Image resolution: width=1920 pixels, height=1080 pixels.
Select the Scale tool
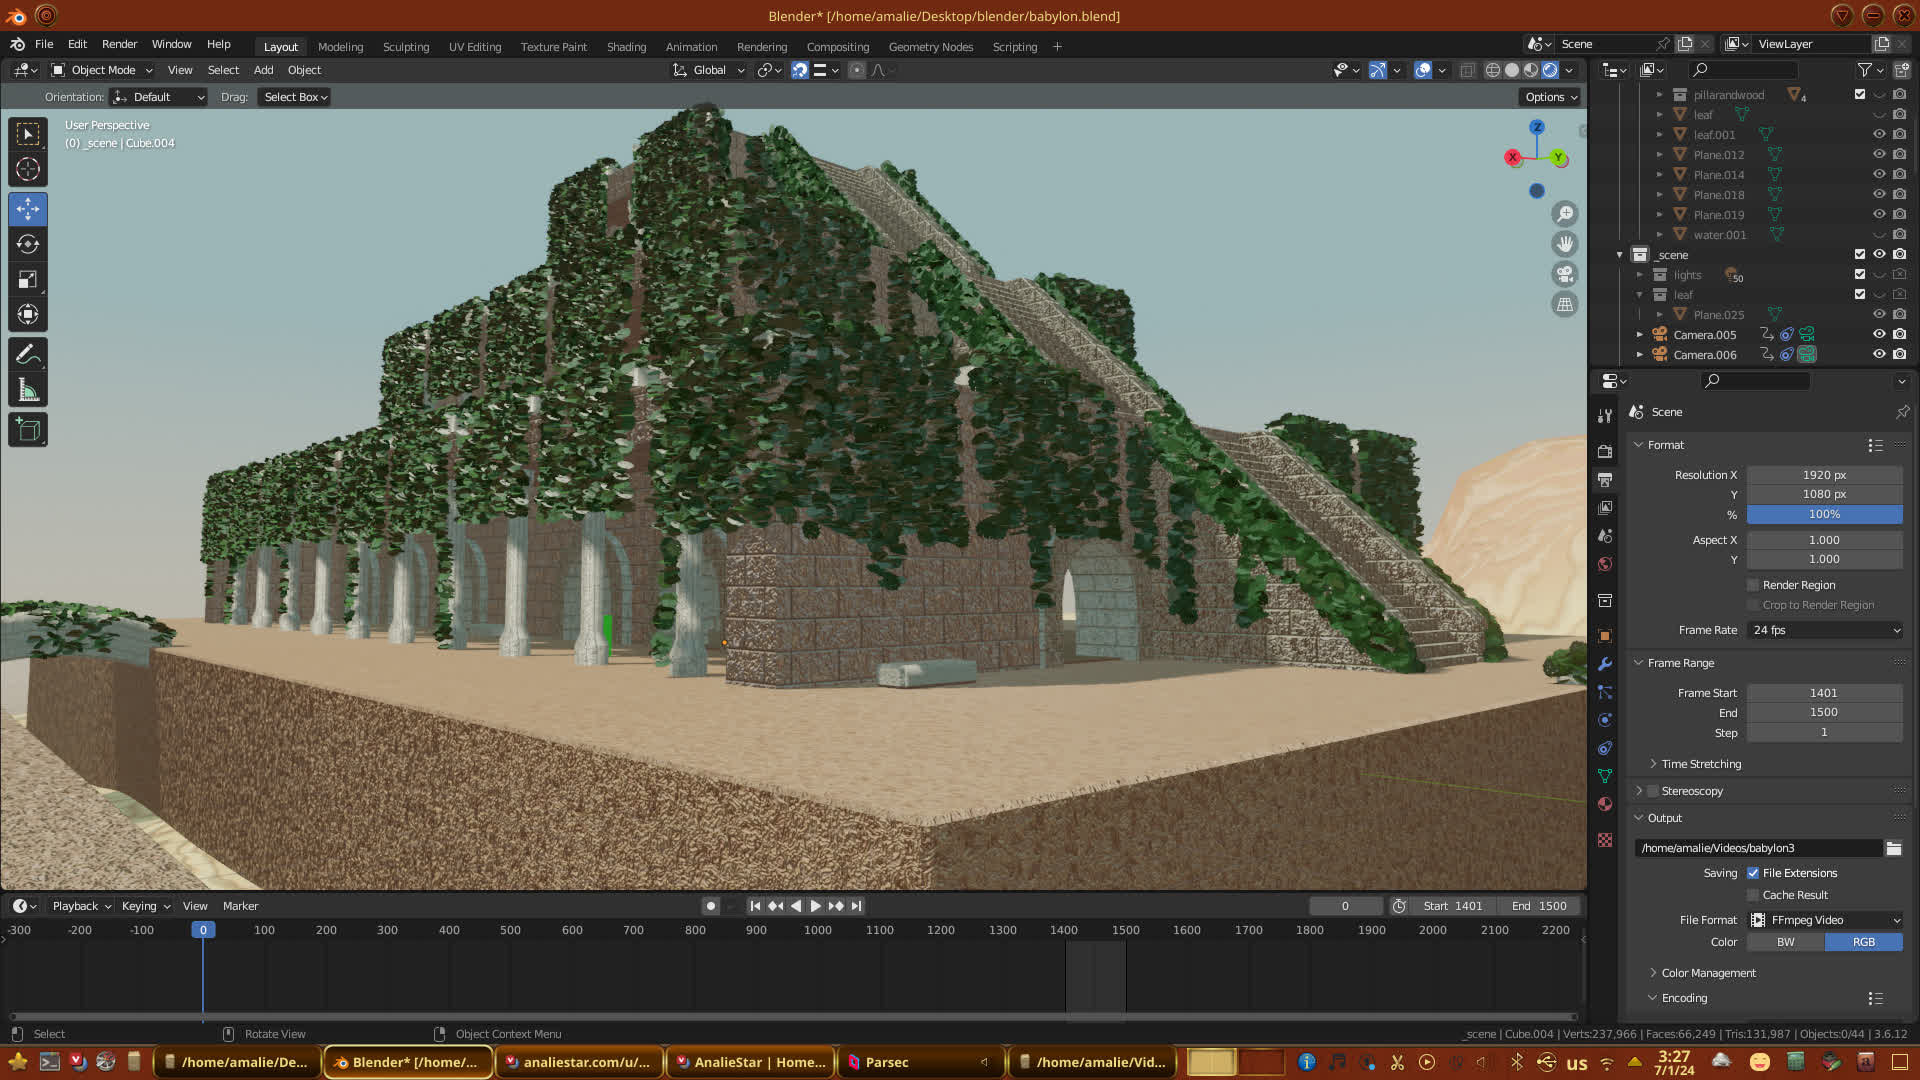(28, 280)
